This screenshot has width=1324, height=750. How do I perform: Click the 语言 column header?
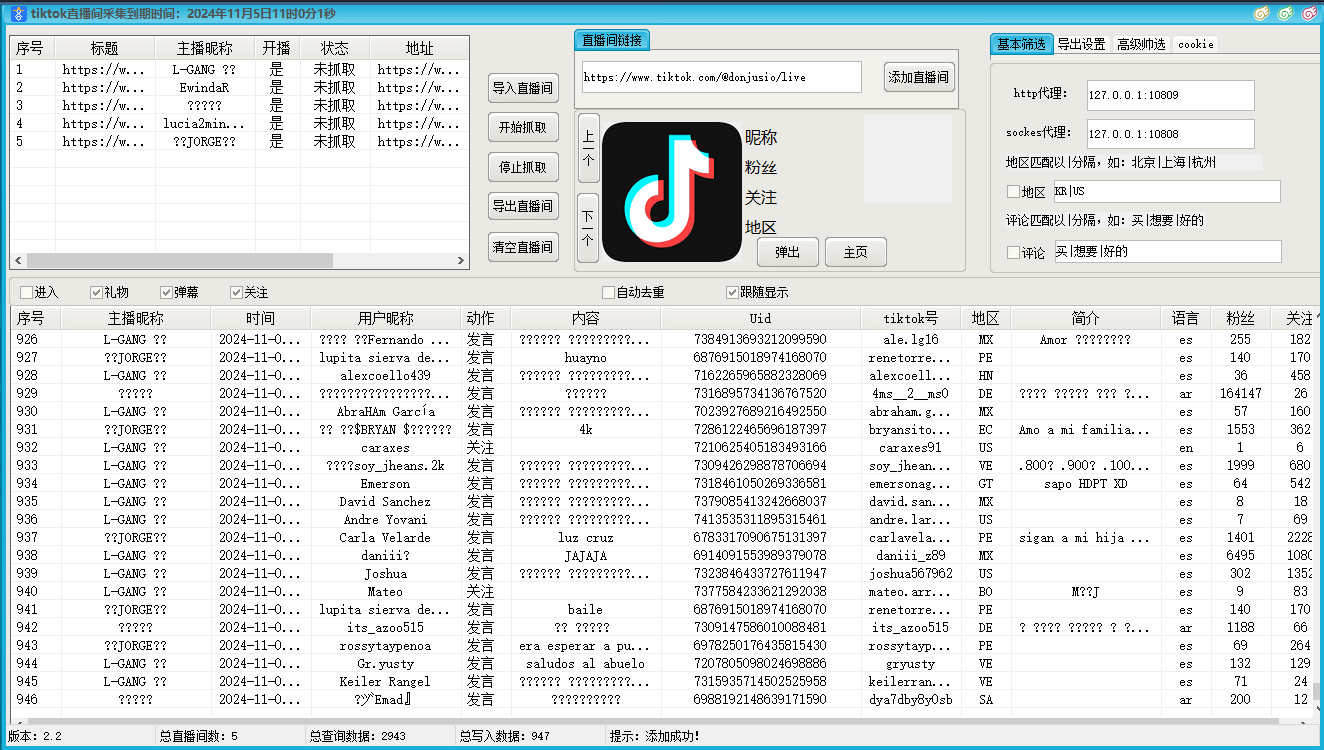pyautogui.click(x=1185, y=318)
